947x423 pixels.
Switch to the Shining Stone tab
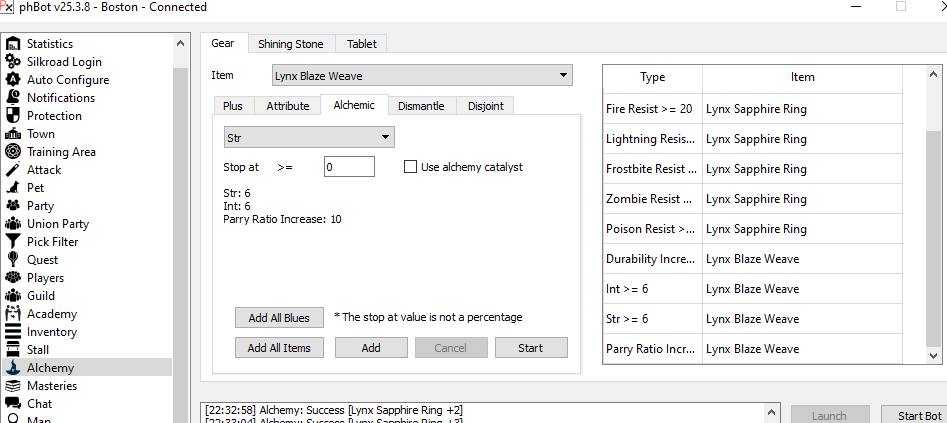tap(290, 44)
